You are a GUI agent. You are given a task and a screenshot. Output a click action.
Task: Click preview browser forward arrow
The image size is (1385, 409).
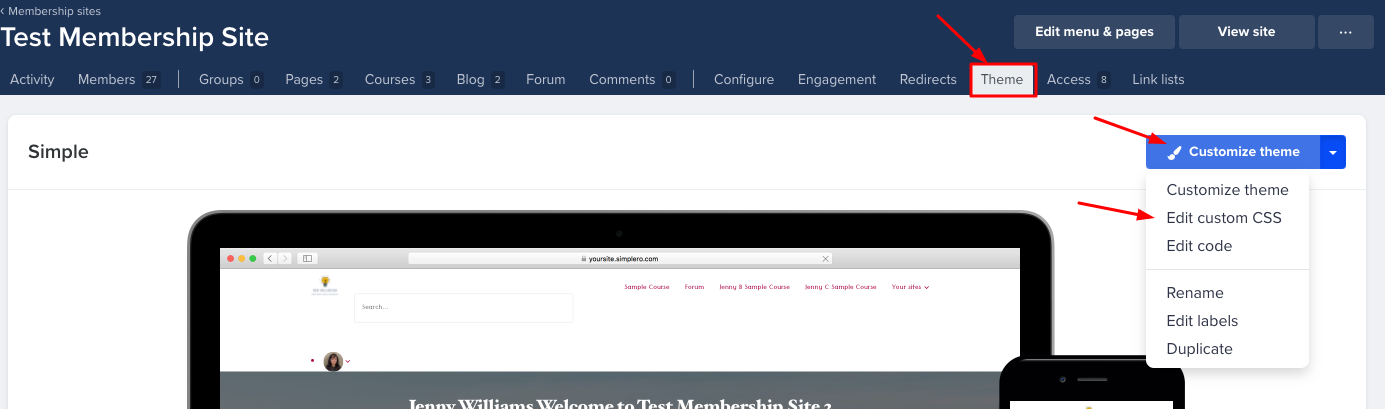pos(285,258)
